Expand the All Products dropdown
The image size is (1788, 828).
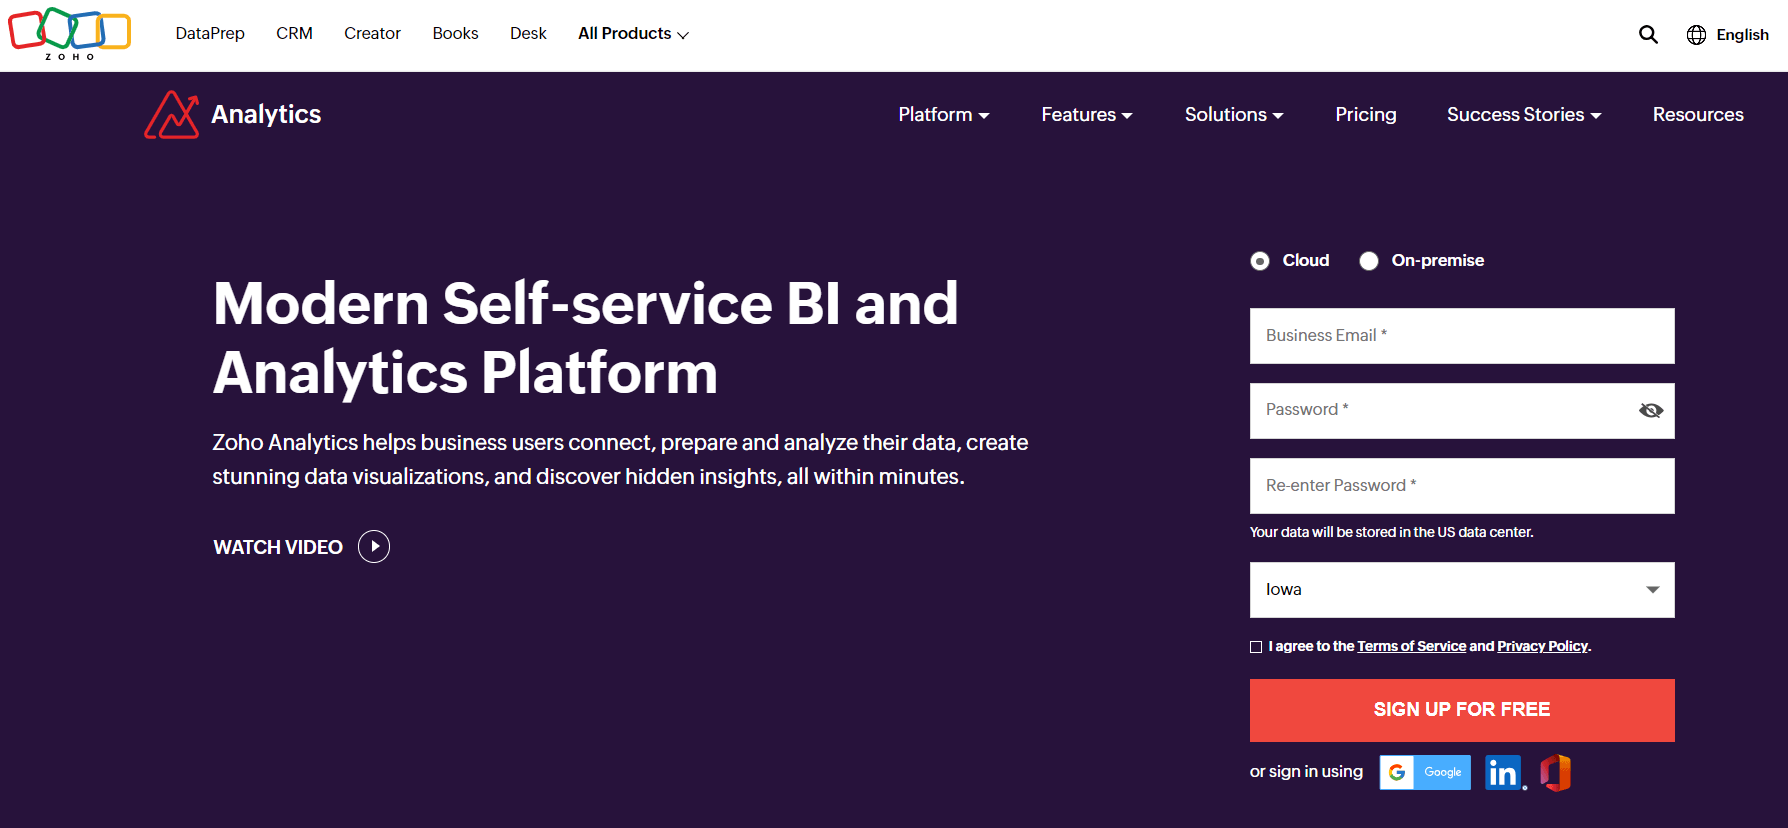[x=633, y=34]
